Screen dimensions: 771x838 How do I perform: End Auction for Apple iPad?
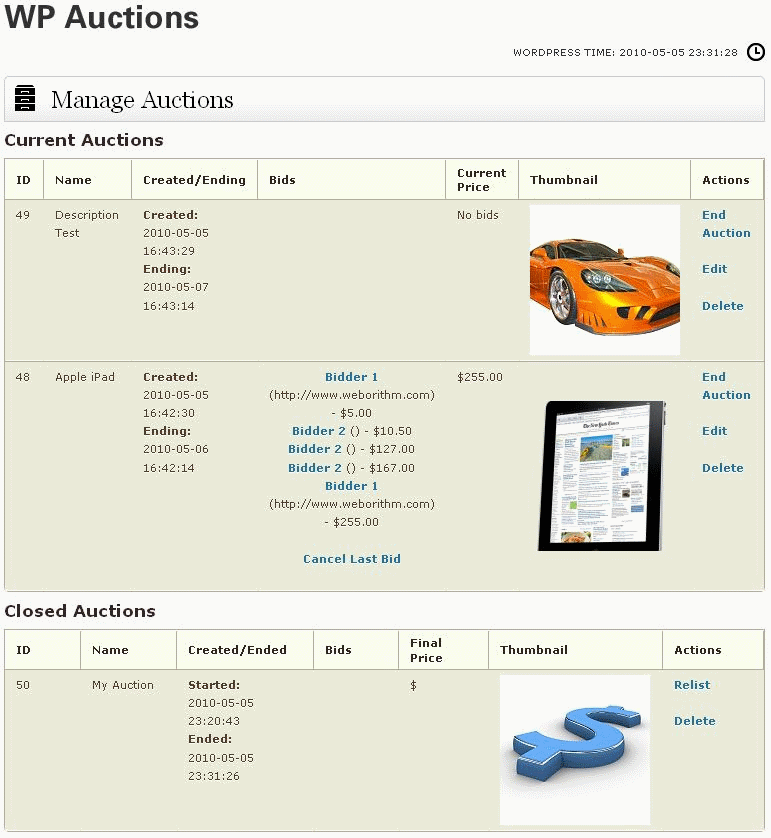click(x=726, y=386)
